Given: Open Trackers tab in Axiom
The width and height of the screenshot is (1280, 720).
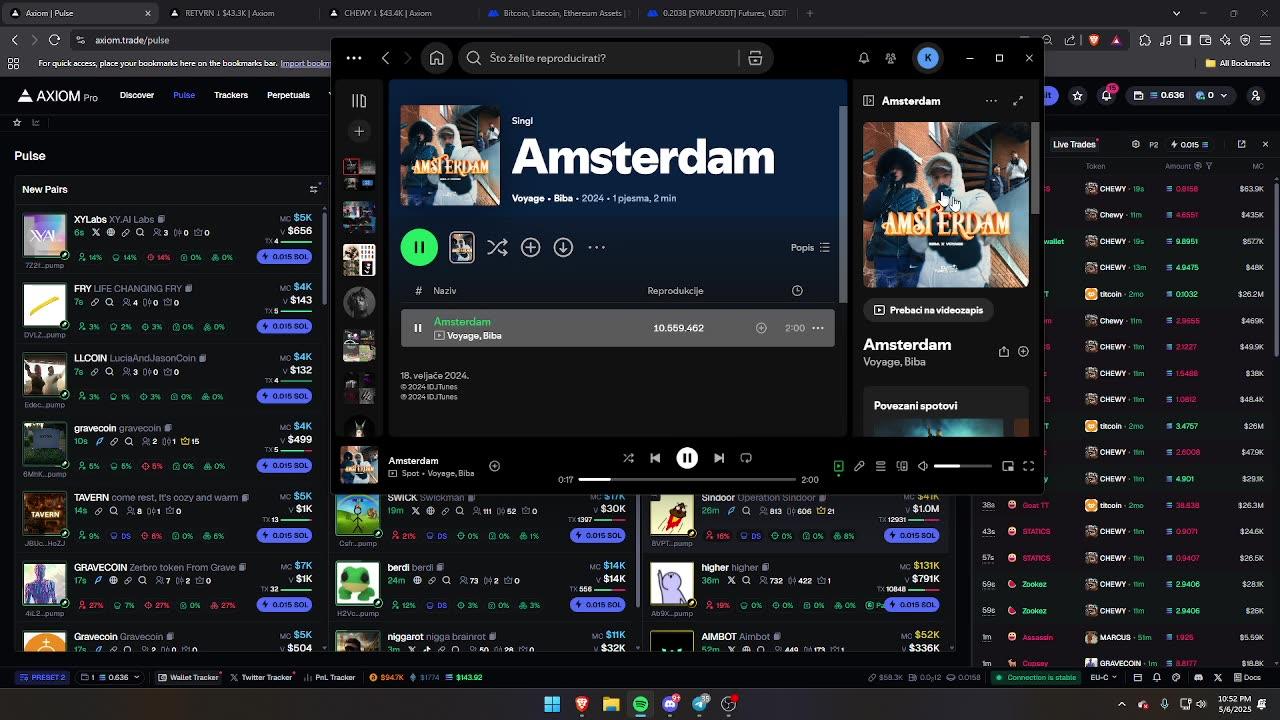Looking at the screenshot, I should click(231, 95).
